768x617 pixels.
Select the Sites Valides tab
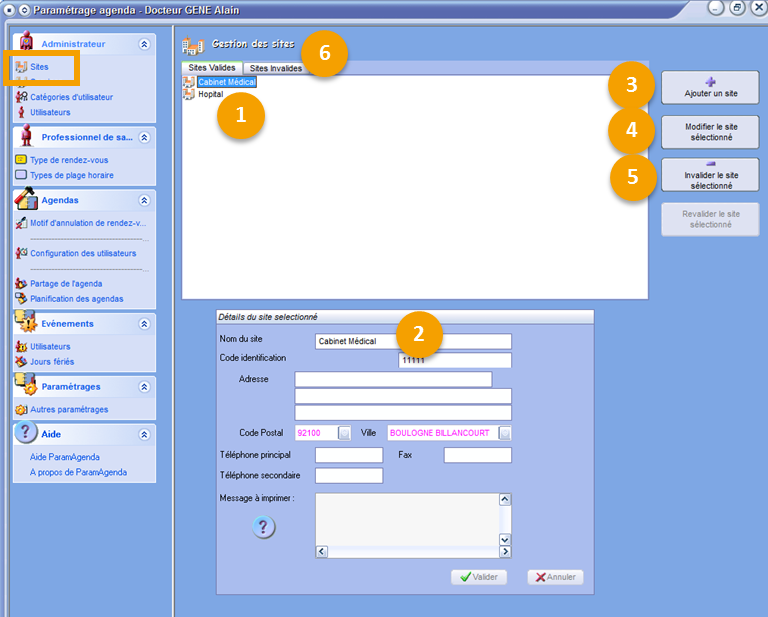tap(212, 68)
